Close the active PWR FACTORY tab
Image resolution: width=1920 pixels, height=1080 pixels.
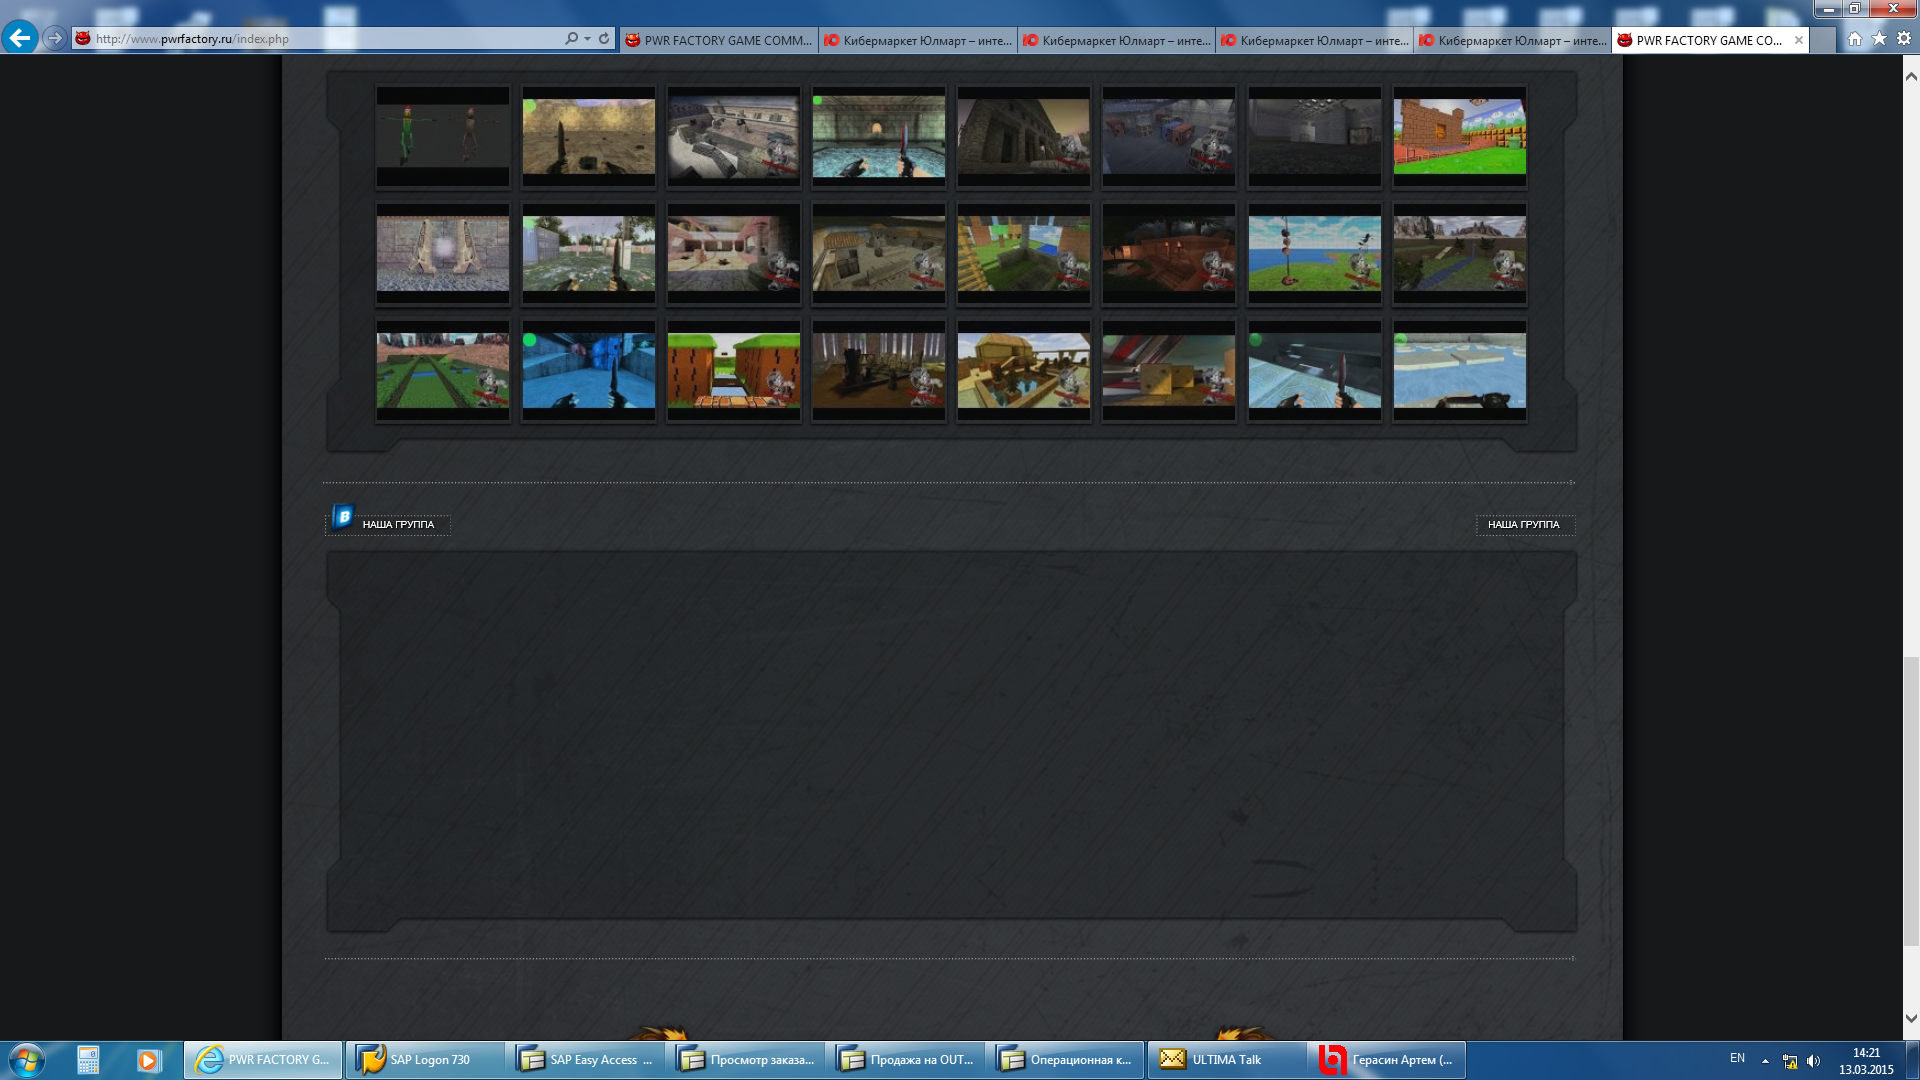(x=1799, y=40)
